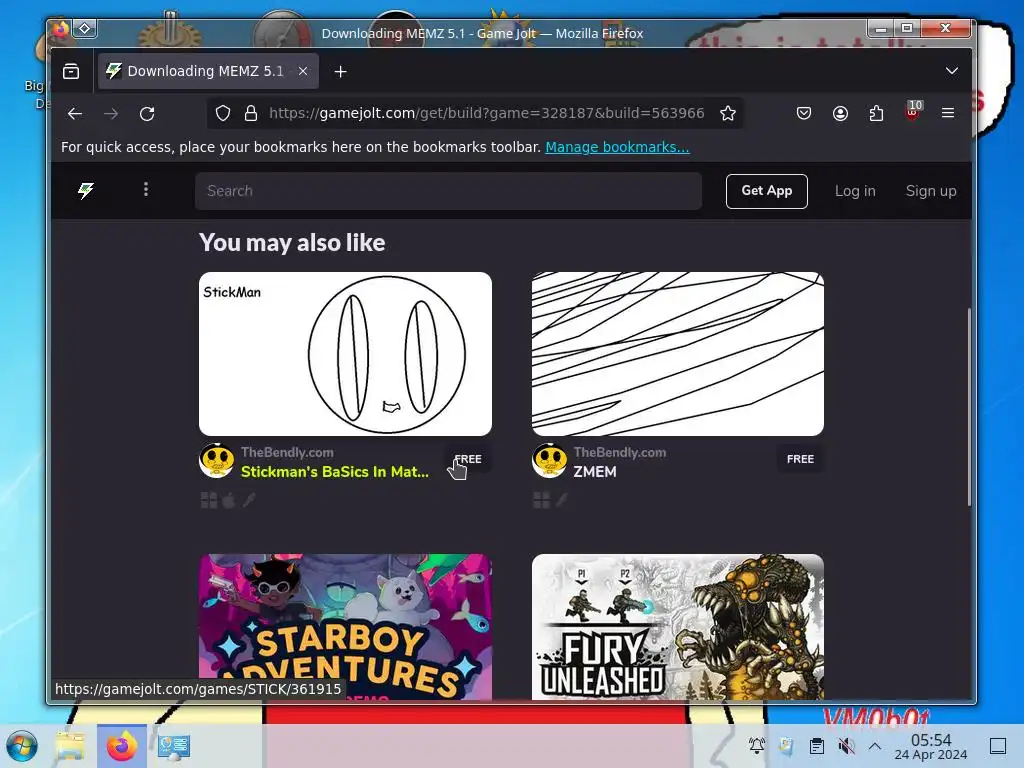This screenshot has height=768, width=1024.
Task: Open the Sign up link
Action: [931, 191]
